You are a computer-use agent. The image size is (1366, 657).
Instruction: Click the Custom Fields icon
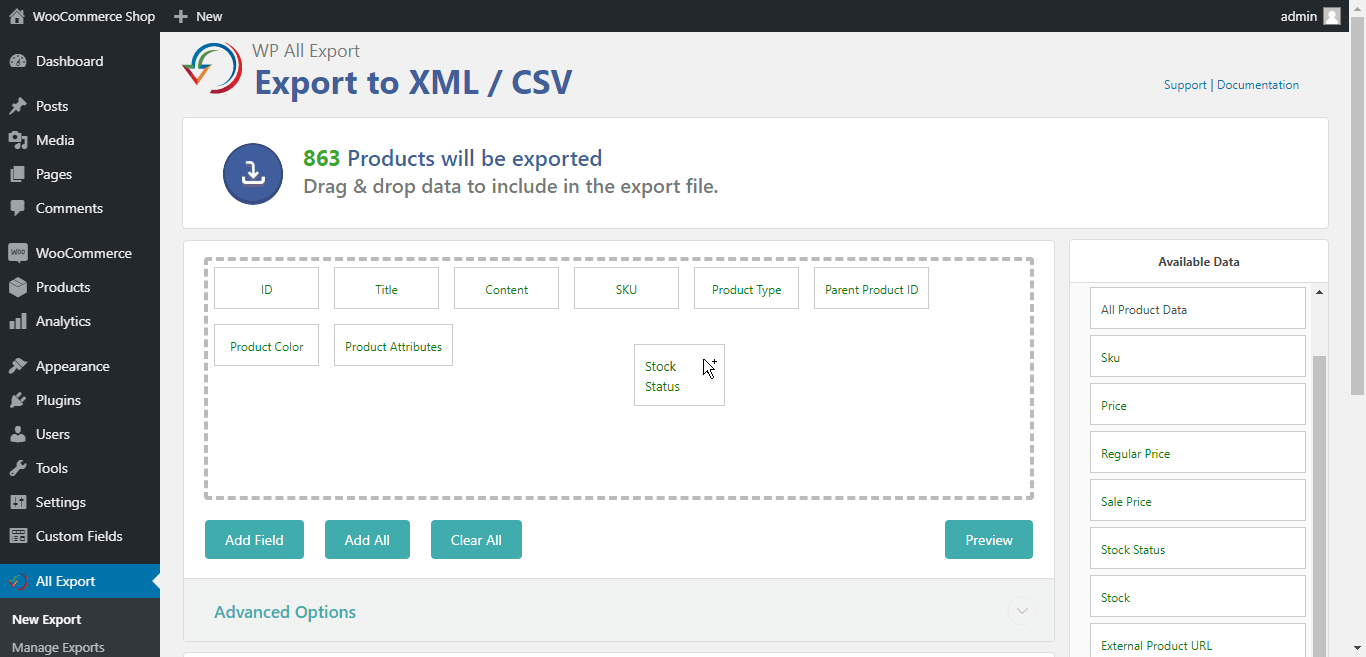17,536
